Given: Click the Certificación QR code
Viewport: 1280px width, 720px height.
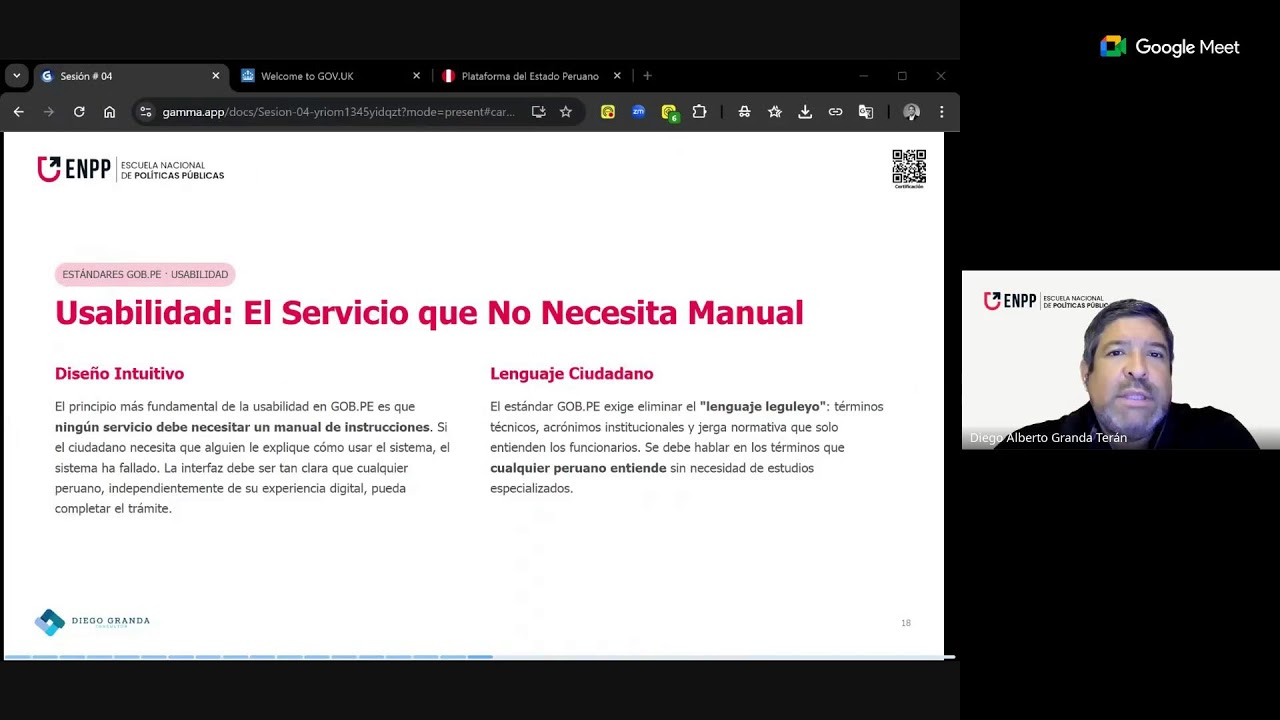Looking at the screenshot, I should 909,168.
